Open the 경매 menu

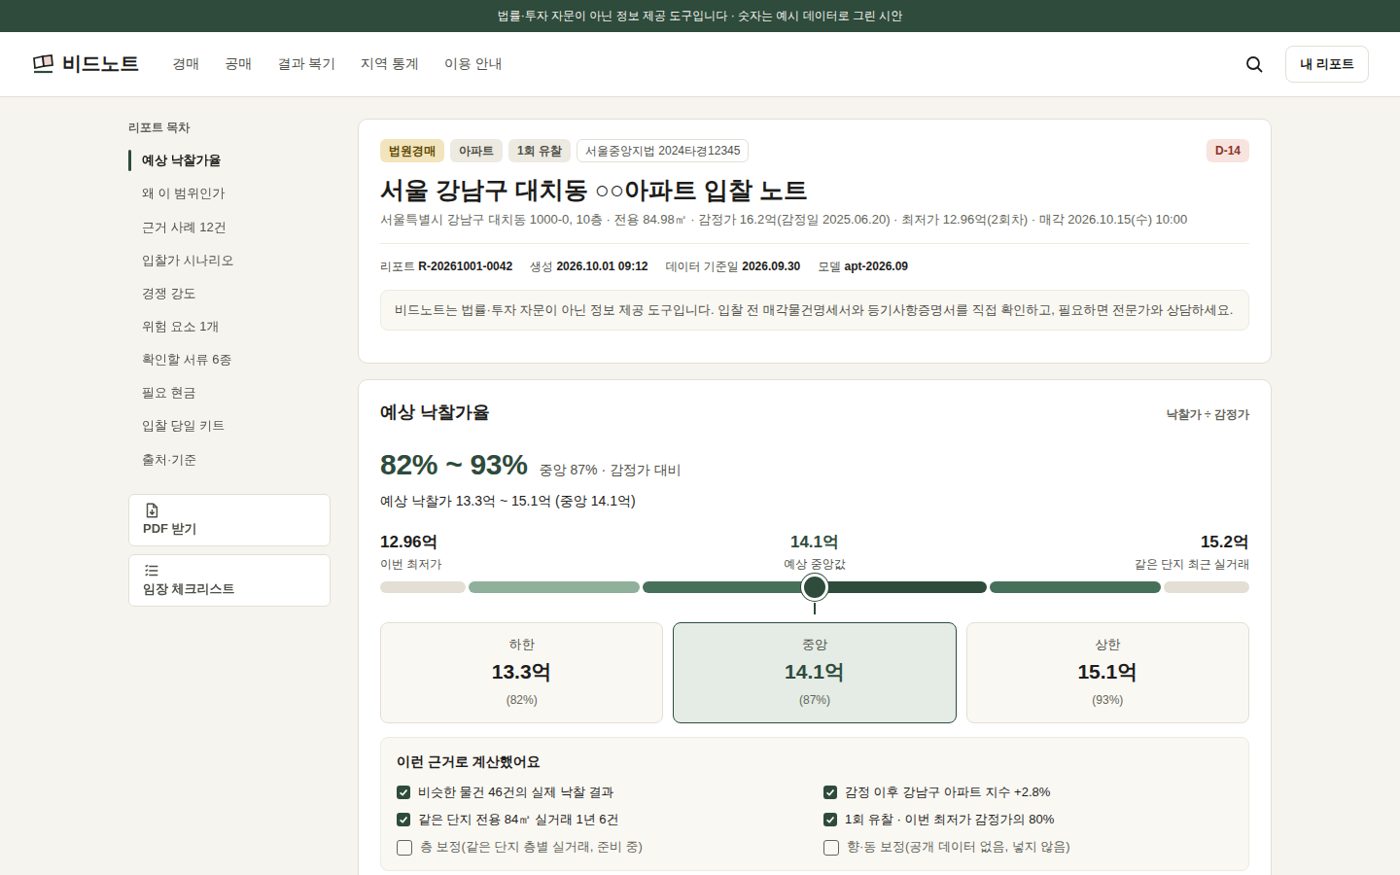click(x=186, y=64)
